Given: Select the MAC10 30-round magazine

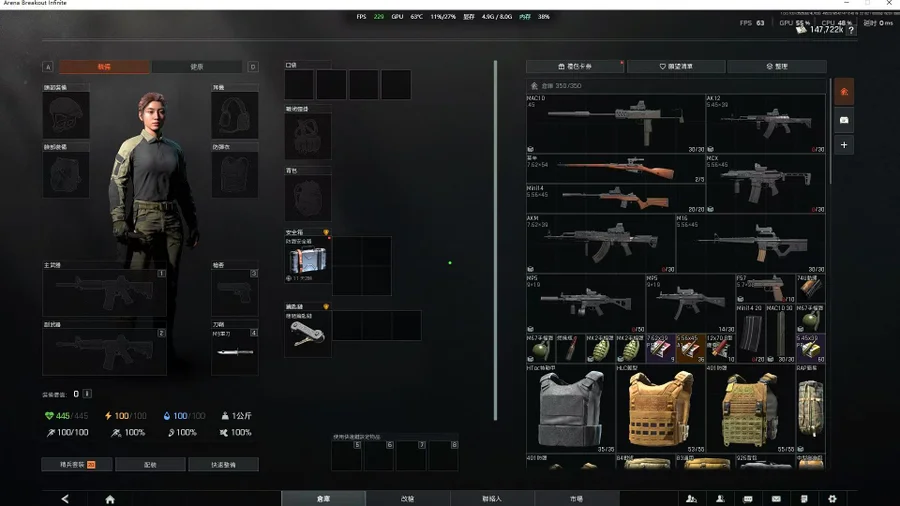Looking at the screenshot, I should [x=780, y=333].
